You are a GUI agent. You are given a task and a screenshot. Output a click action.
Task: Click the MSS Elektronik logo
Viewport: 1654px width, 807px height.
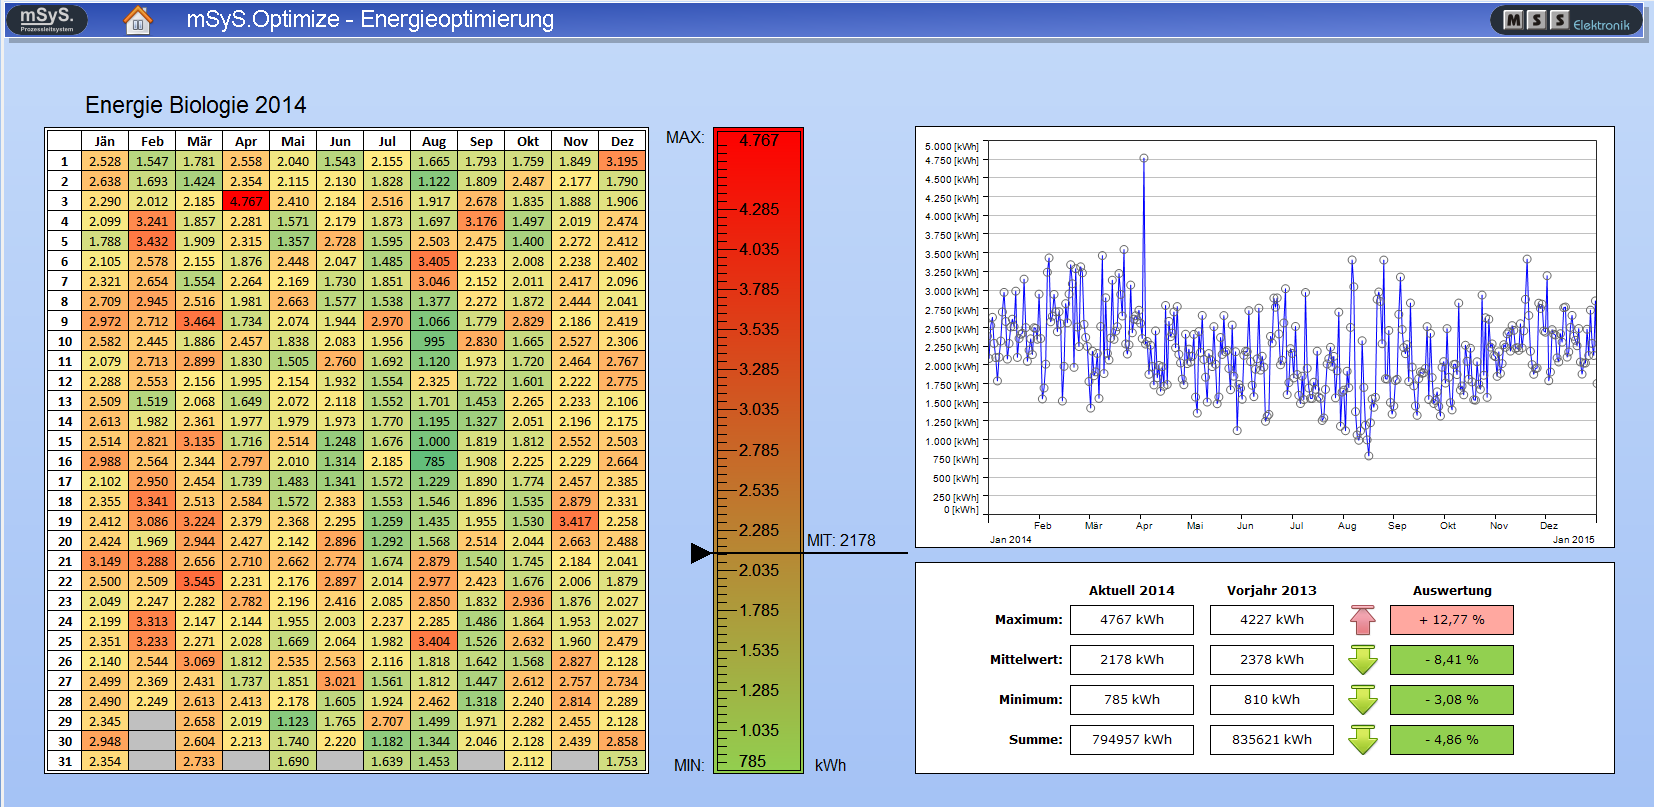pos(1566,21)
